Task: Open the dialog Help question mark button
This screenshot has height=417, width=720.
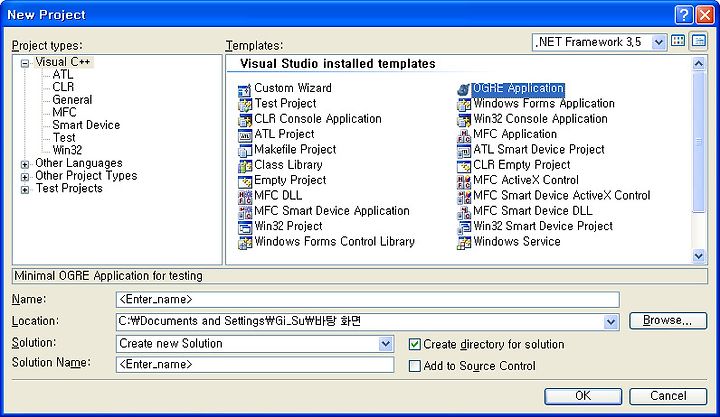Action: pyautogui.click(x=684, y=15)
